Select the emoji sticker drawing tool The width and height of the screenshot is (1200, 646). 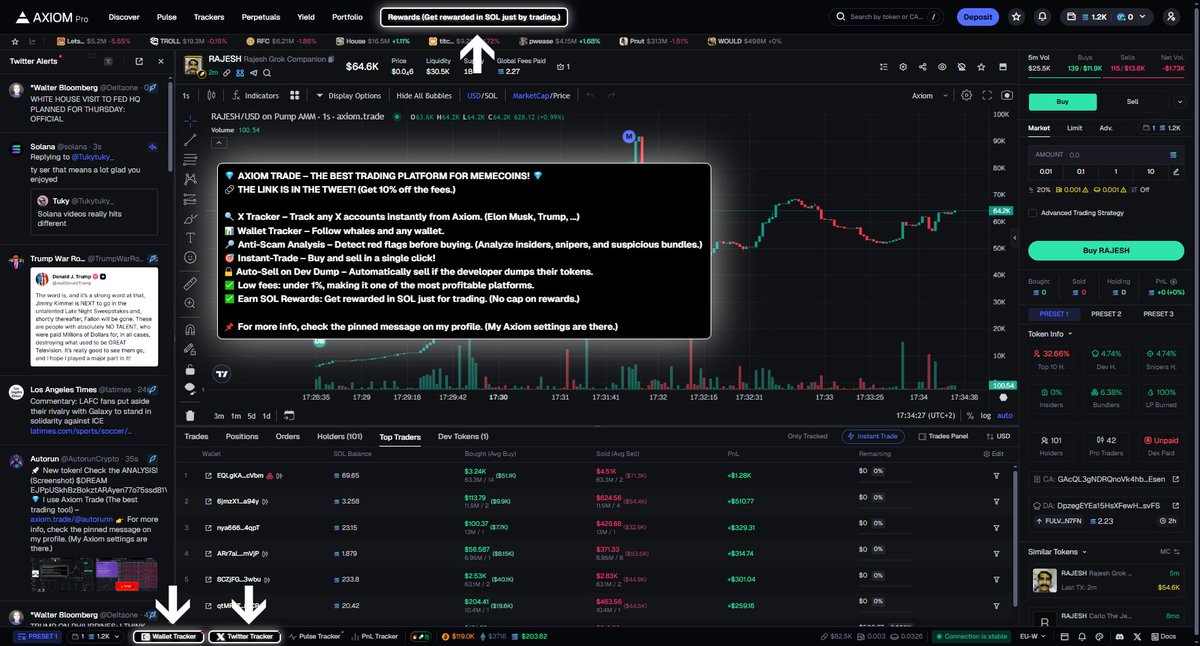point(190,258)
